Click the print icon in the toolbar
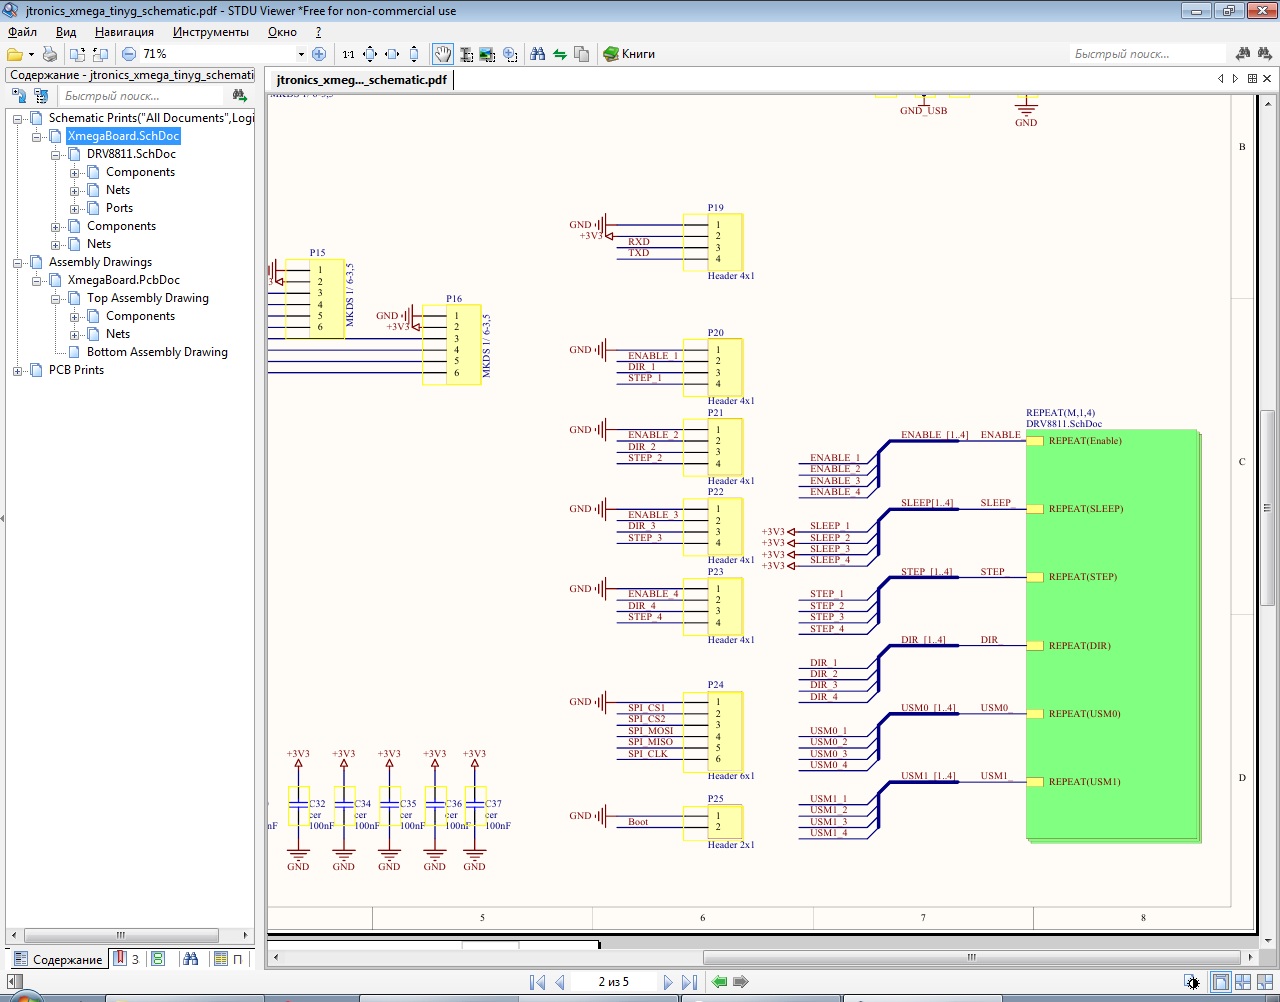 click(49, 54)
